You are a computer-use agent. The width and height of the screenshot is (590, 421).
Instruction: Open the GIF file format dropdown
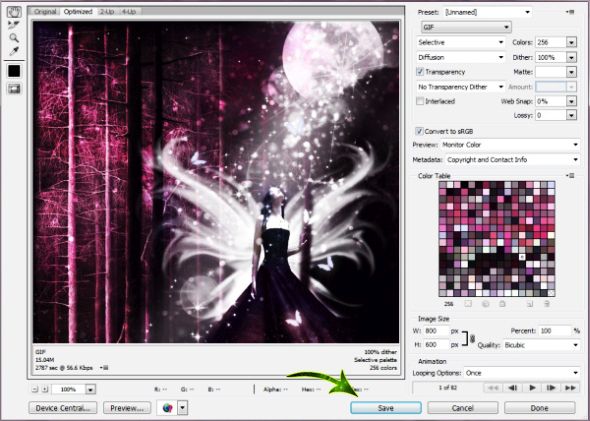(x=466, y=27)
